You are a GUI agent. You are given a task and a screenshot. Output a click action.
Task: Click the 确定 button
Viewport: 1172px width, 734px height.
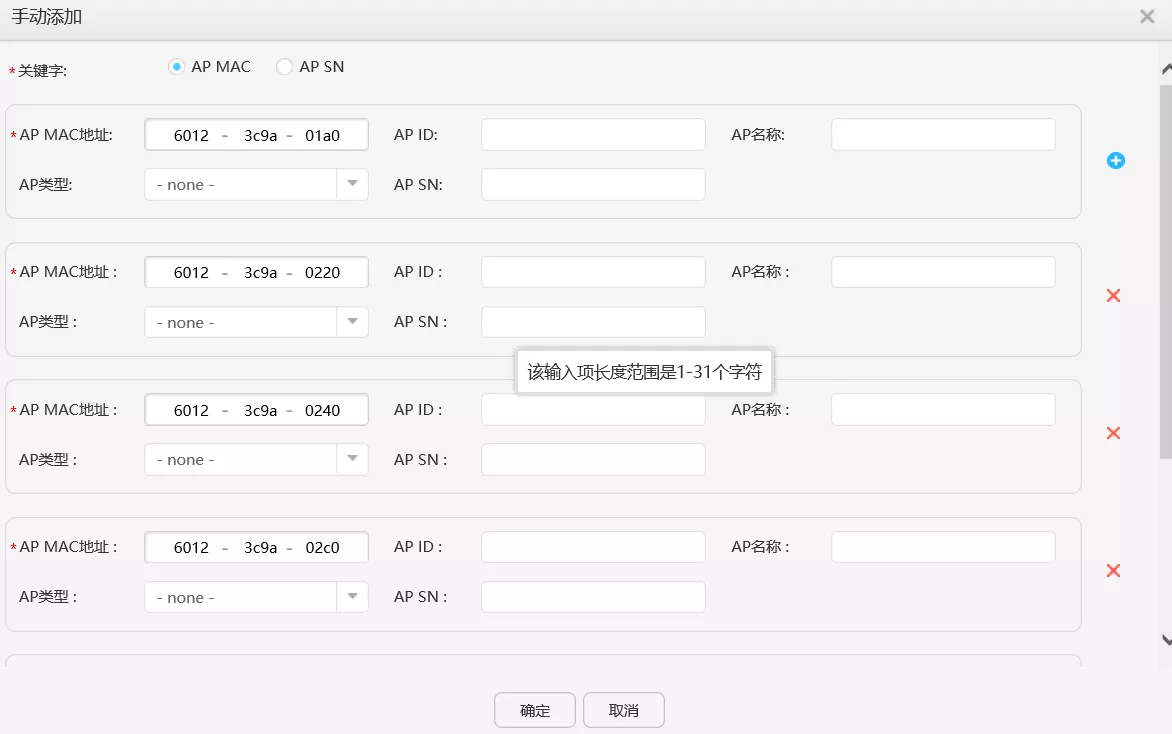click(x=535, y=710)
